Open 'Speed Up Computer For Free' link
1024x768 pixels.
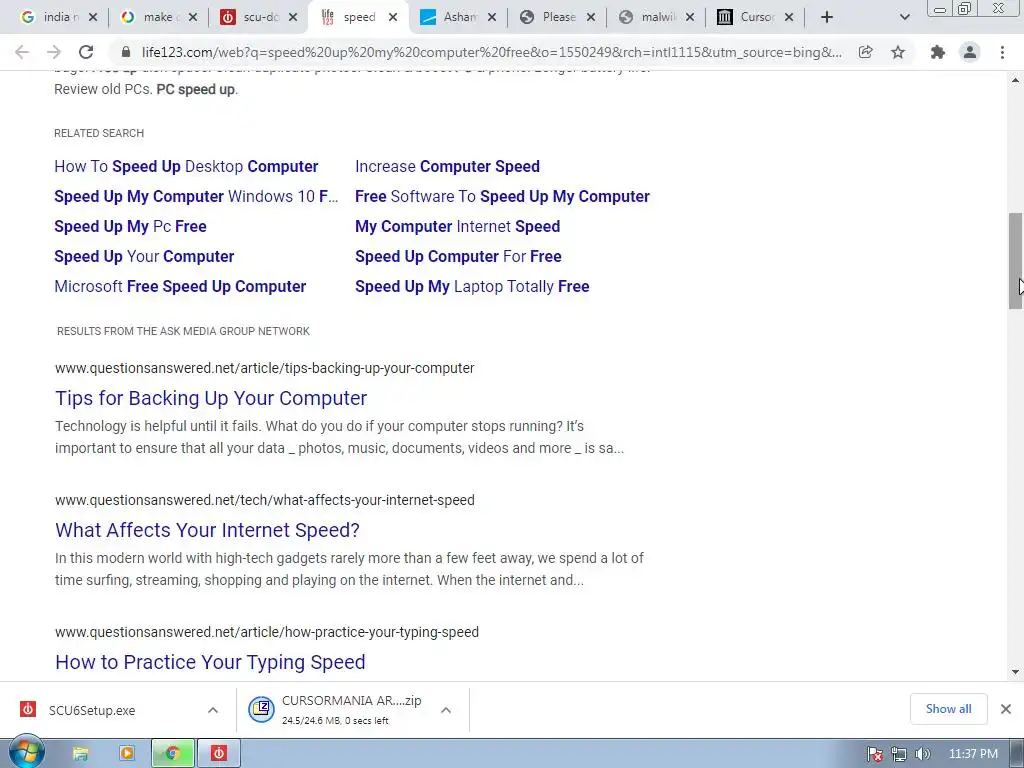pyautogui.click(x=458, y=257)
